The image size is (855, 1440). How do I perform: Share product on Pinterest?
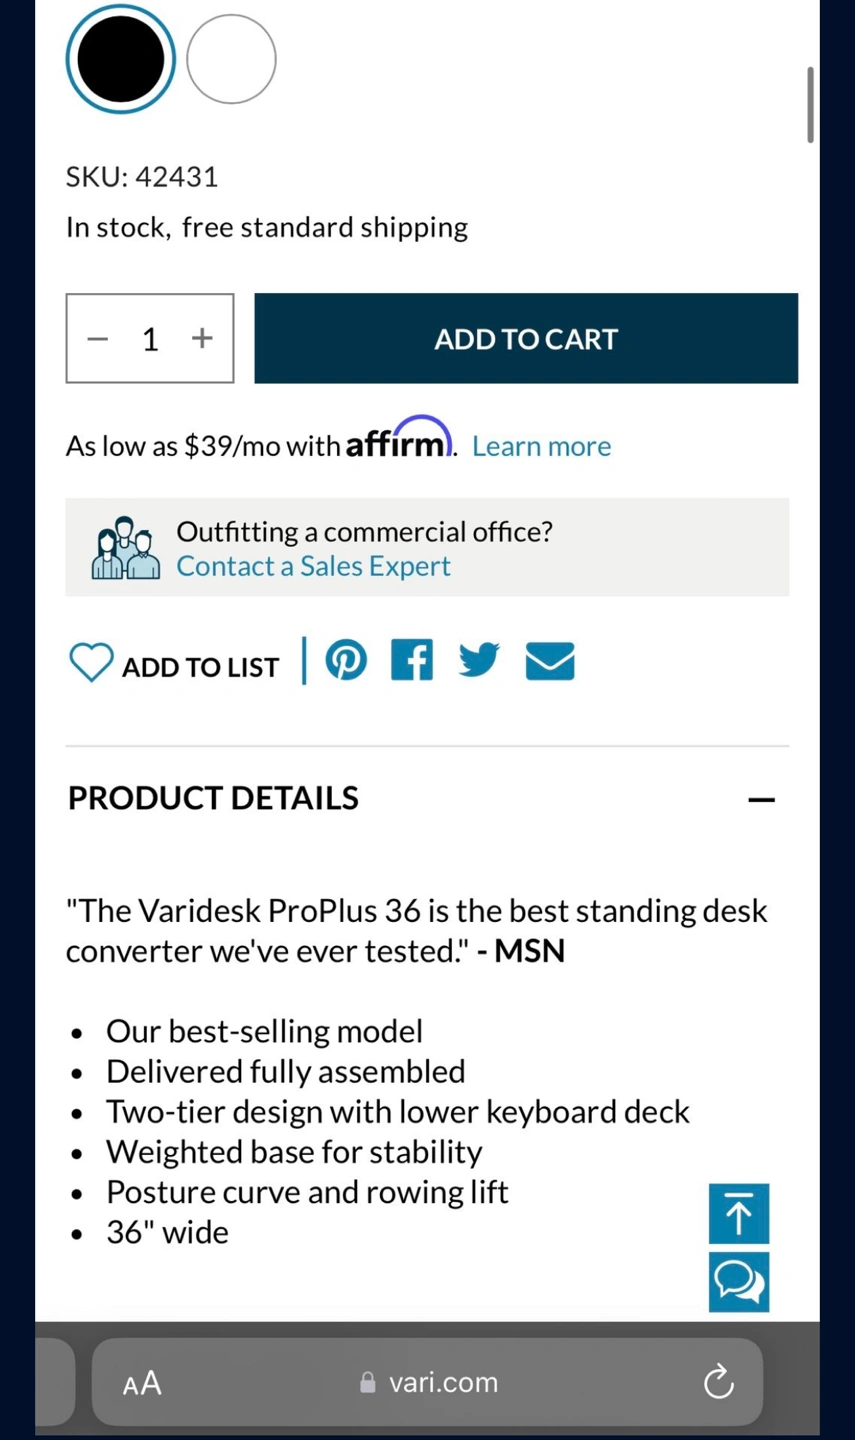coord(346,661)
